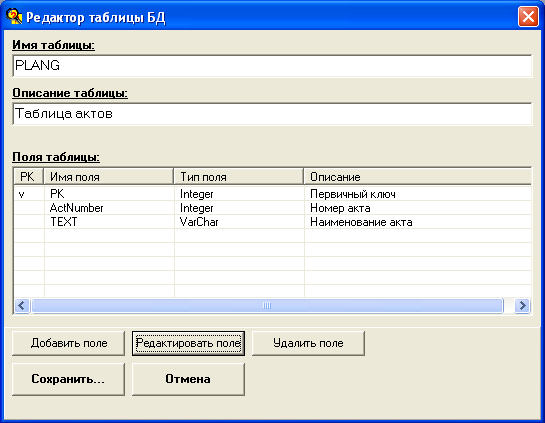
Task: Click the table name field containing PLANG
Action: coord(272,65)
